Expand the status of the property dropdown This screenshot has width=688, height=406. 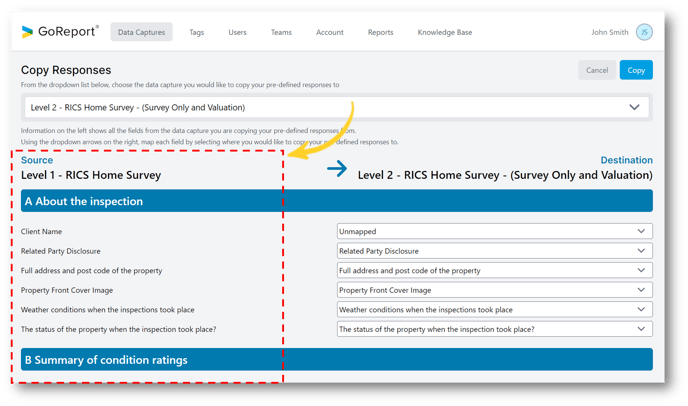pos(494,329)
